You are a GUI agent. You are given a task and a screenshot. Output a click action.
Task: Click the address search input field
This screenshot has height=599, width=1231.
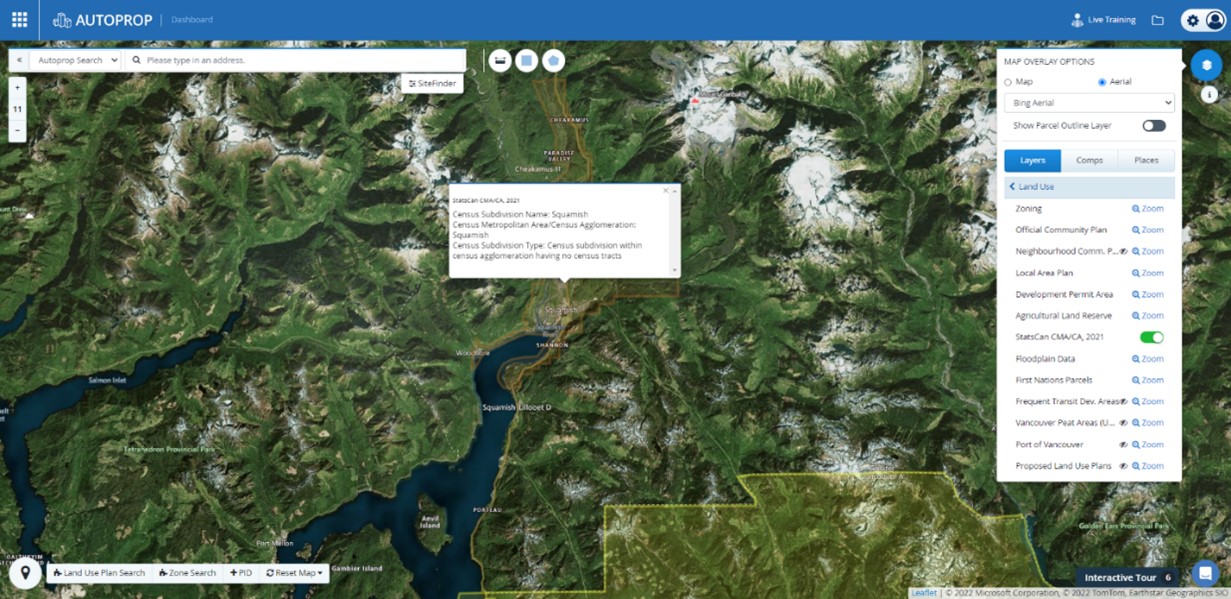pyautogui.click(x=300, y=60)
